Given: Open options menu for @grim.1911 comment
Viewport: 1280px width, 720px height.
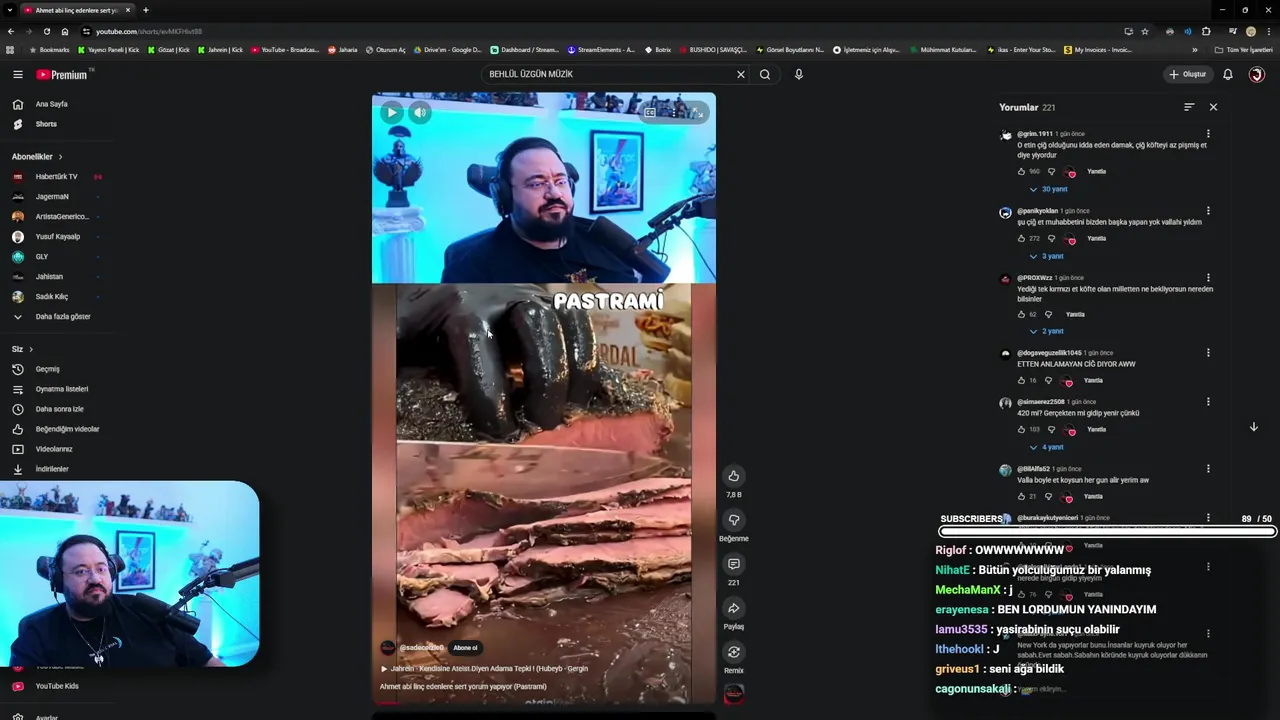Looking at the screenshot, I should click(x=1208, y=134).
